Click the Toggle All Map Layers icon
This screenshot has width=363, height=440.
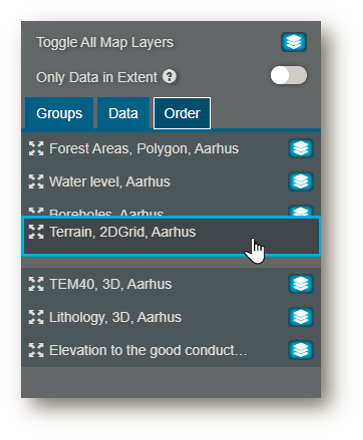(294, 42)
